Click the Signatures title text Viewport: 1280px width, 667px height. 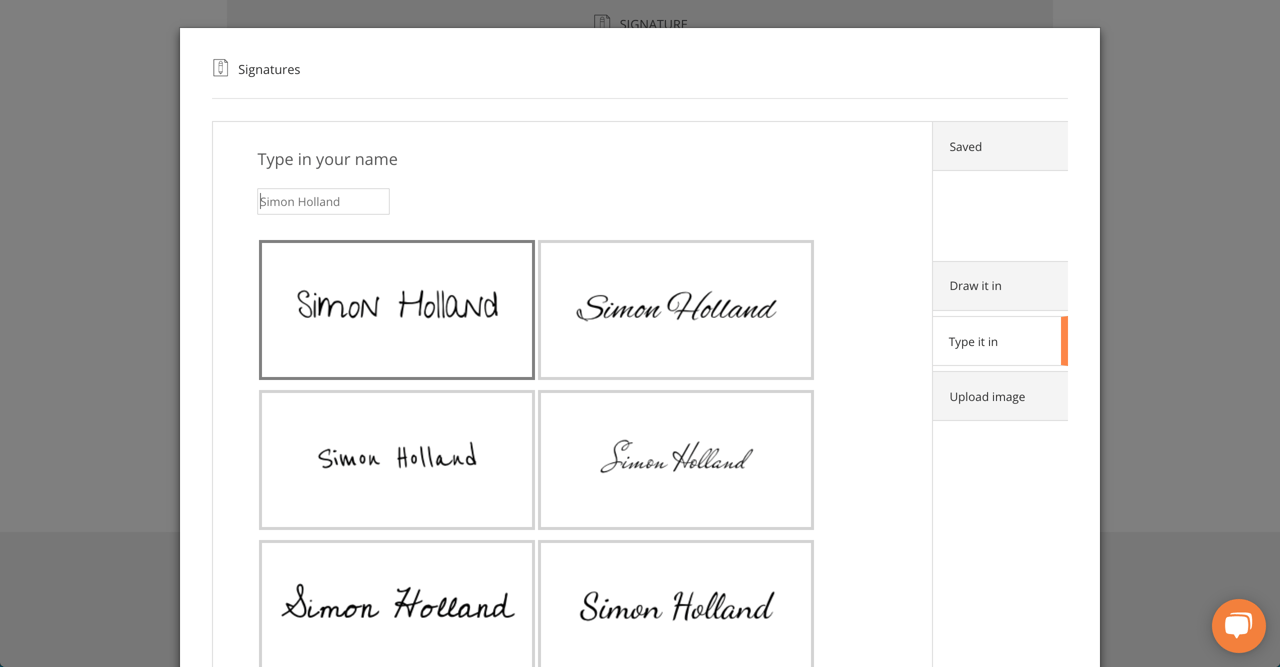coord(268,69)
